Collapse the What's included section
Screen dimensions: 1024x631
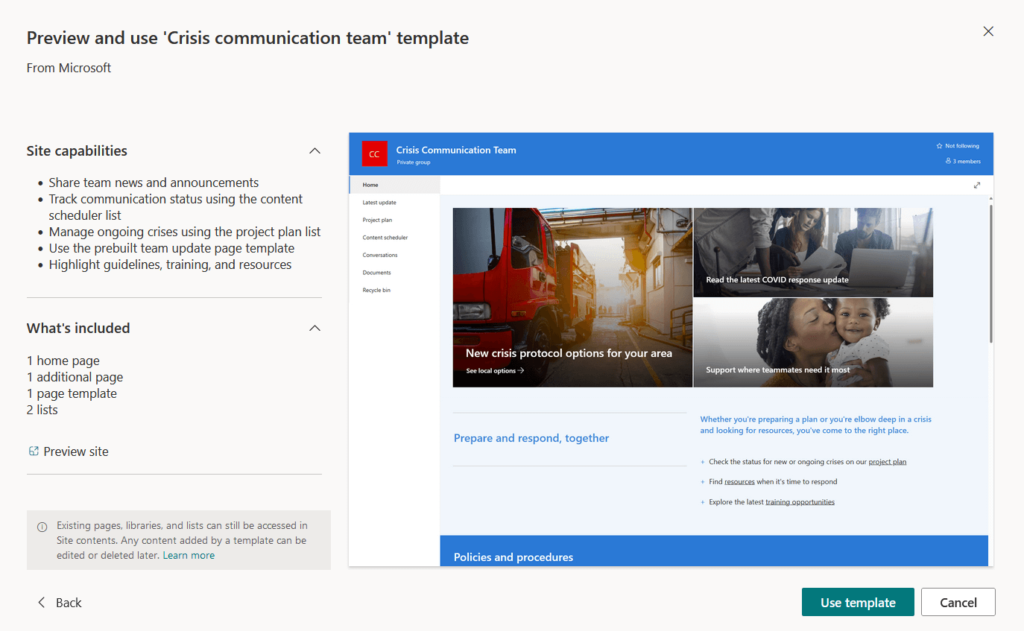[x=315, y=328]
